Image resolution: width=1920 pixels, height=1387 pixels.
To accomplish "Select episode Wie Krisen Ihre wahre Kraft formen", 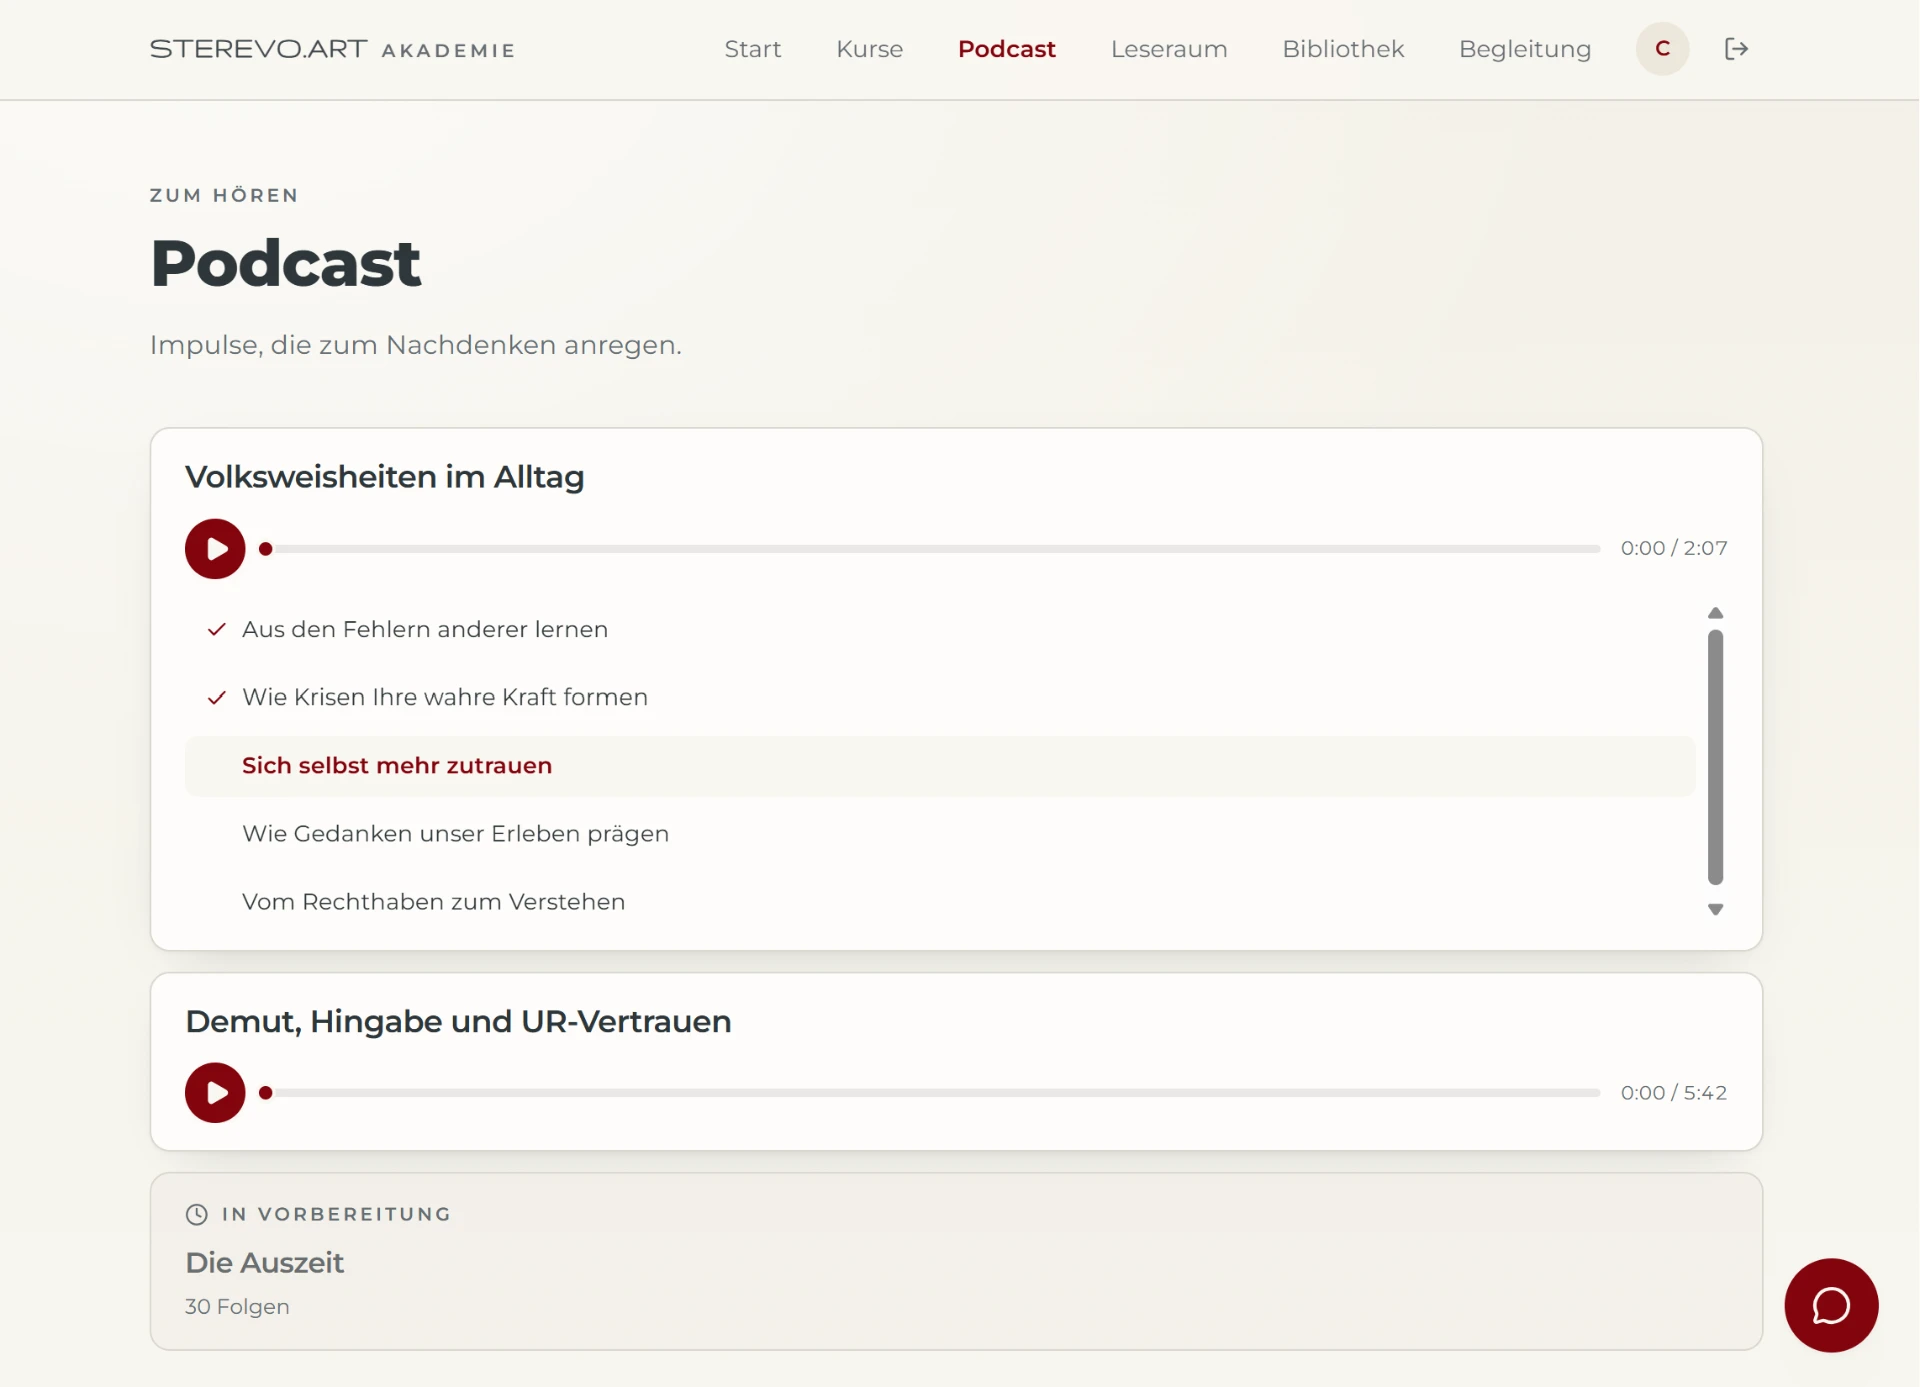I will tap(940, 697).
